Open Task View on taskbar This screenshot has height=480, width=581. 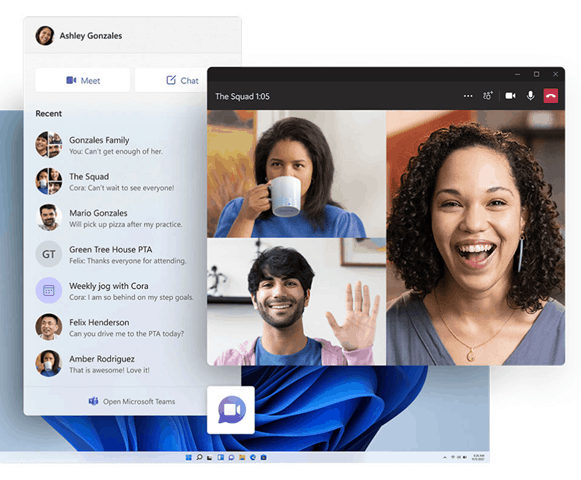click(210, 457)
